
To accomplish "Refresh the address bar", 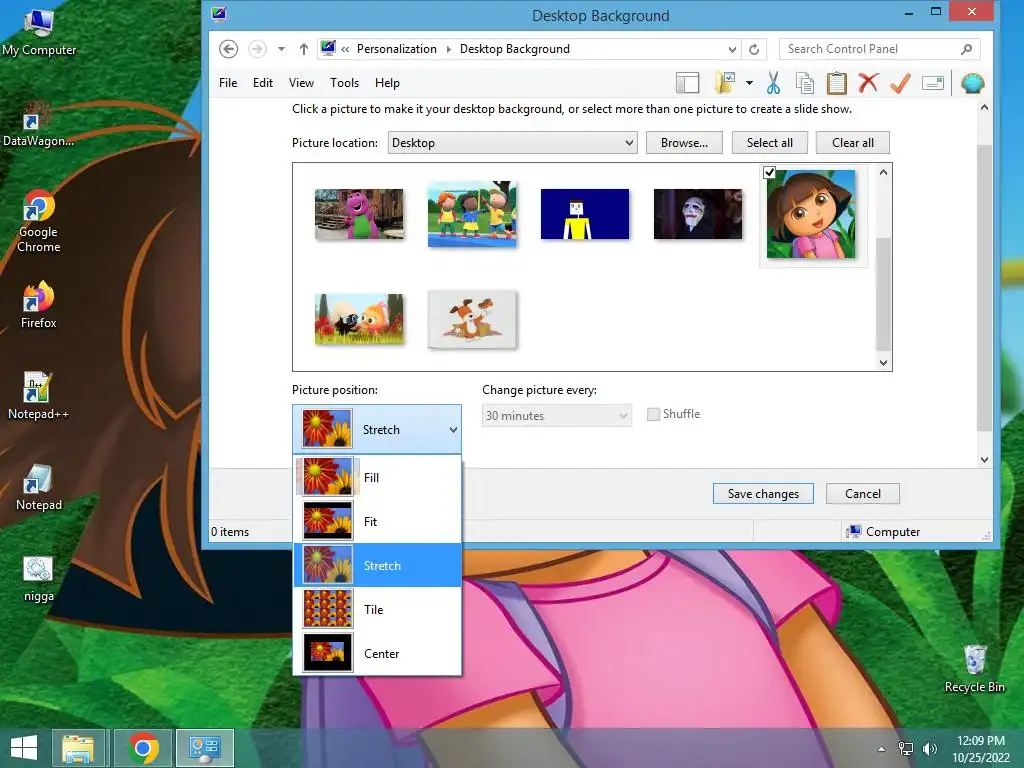I will [x=754, y=49].
